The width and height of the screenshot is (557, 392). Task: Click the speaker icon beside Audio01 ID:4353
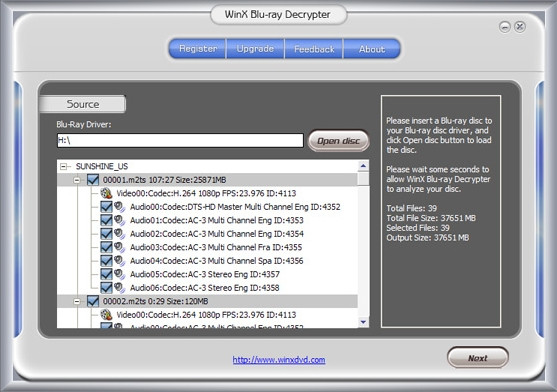coord(119,220)
